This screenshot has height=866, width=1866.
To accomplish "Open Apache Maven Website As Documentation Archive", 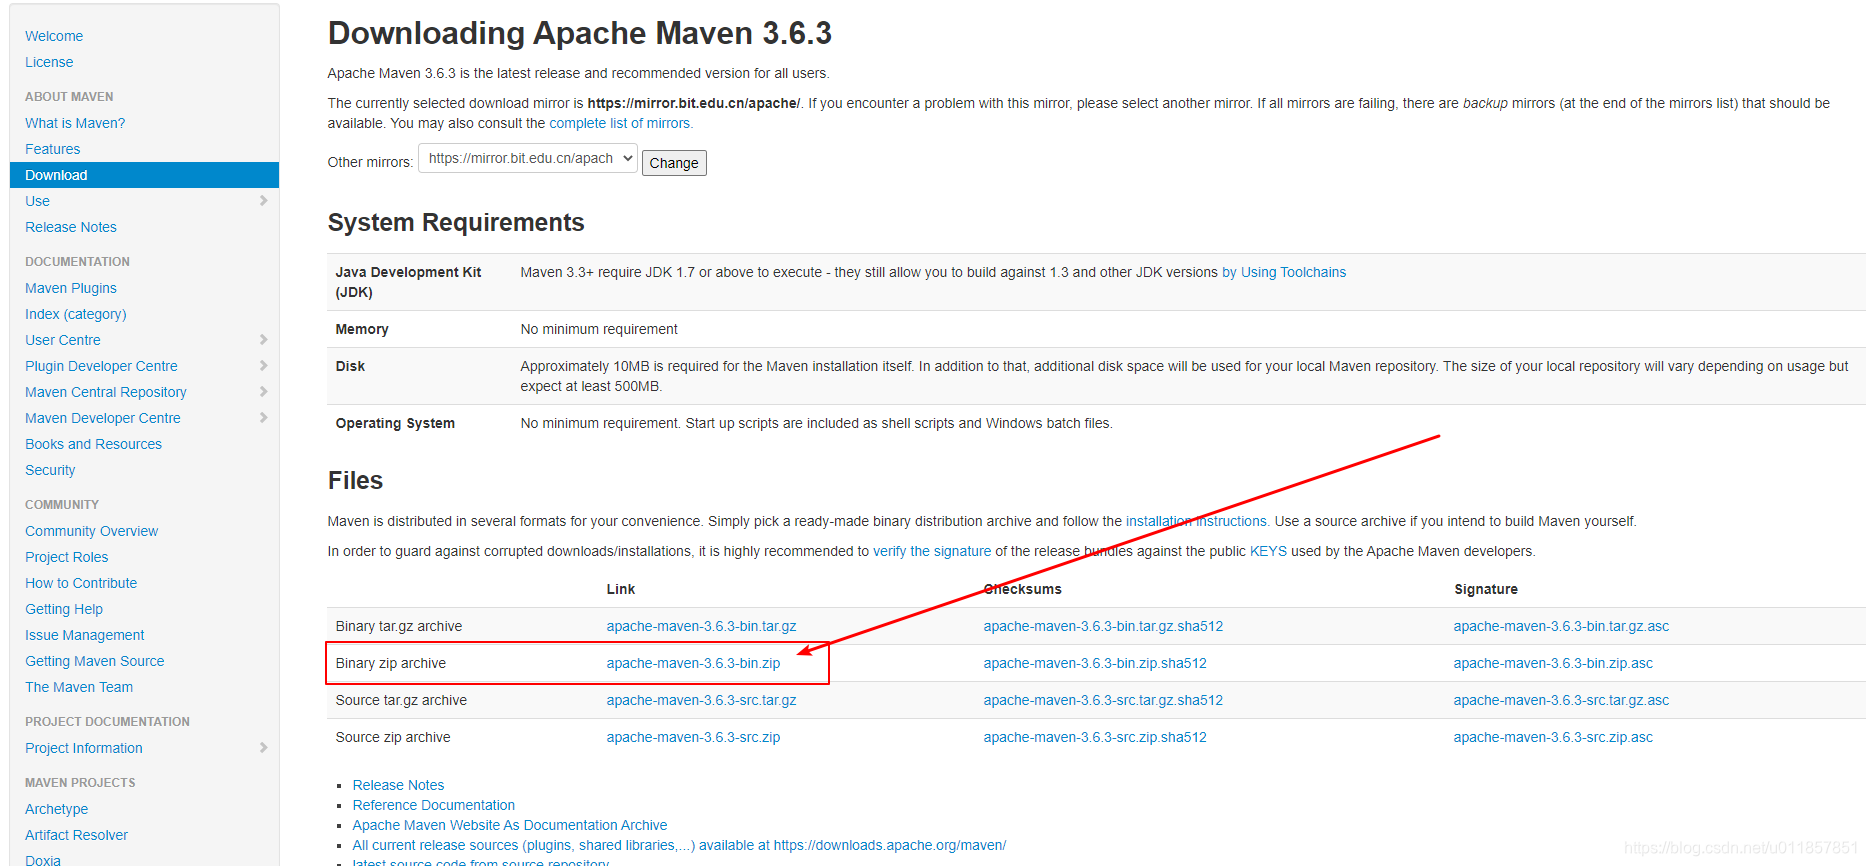I will (509, 825).
